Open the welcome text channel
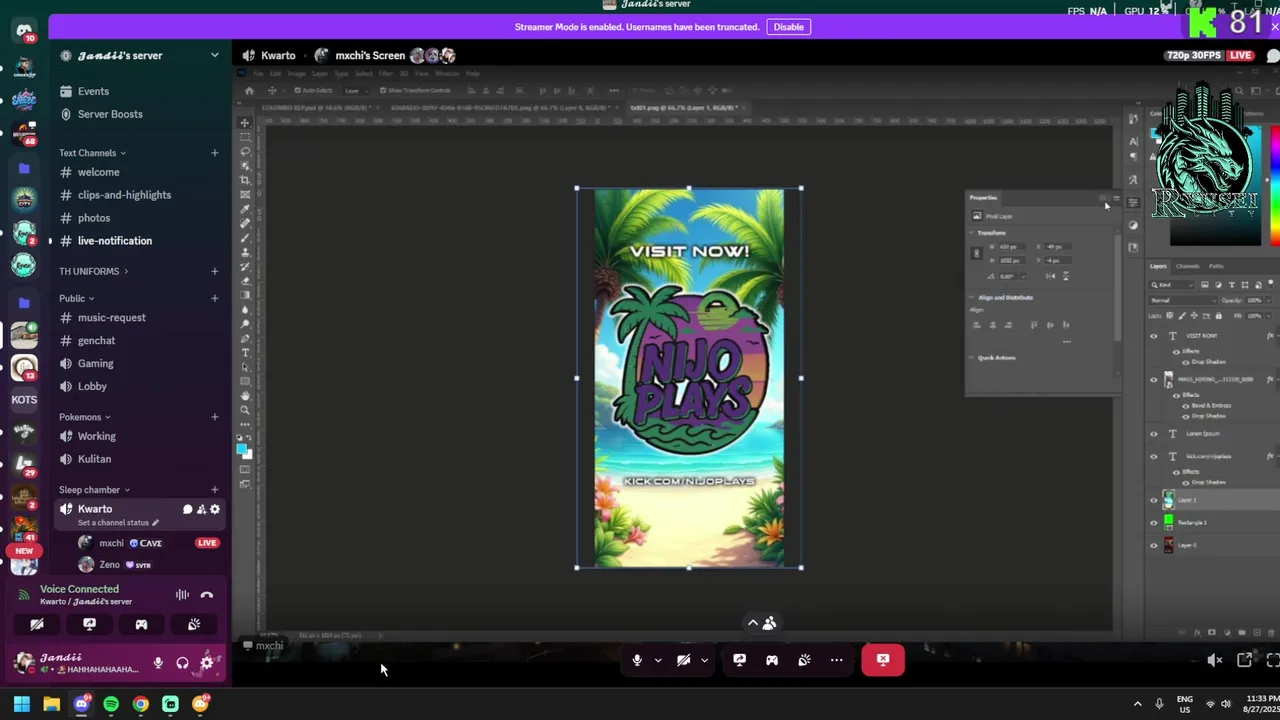This screenshot has height=720, width=1280. 98,172
